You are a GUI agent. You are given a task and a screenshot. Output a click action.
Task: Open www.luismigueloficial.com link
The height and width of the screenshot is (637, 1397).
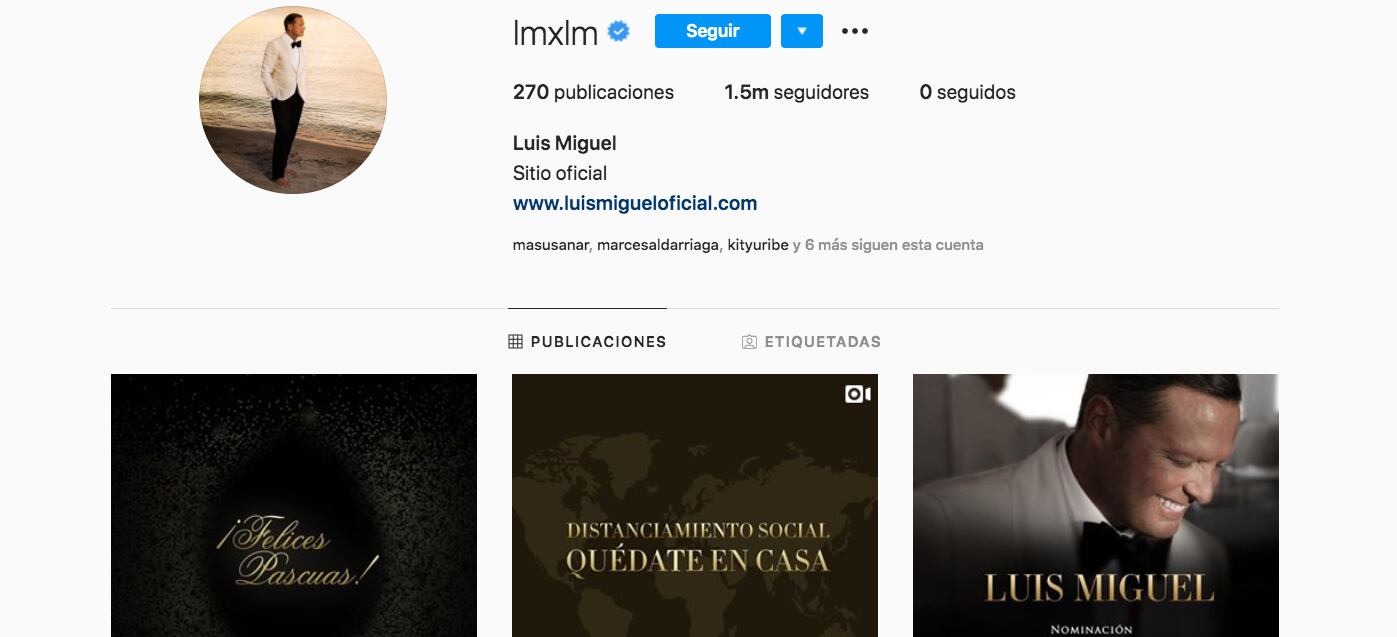635,203
